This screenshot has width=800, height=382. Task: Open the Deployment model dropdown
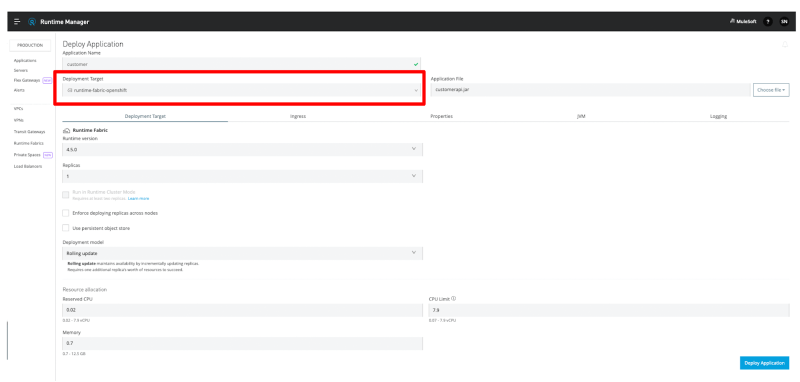point(242,253)
